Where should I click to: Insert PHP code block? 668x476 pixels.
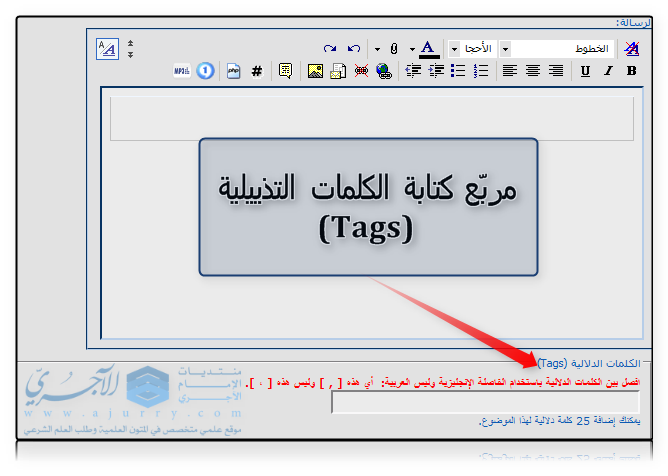233,71
